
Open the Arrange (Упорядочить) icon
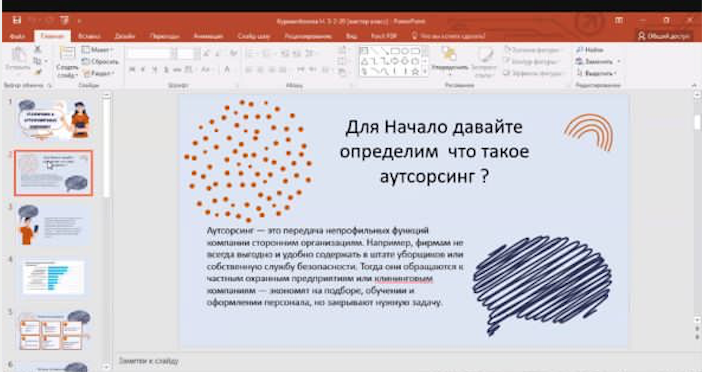pos(449,56)
